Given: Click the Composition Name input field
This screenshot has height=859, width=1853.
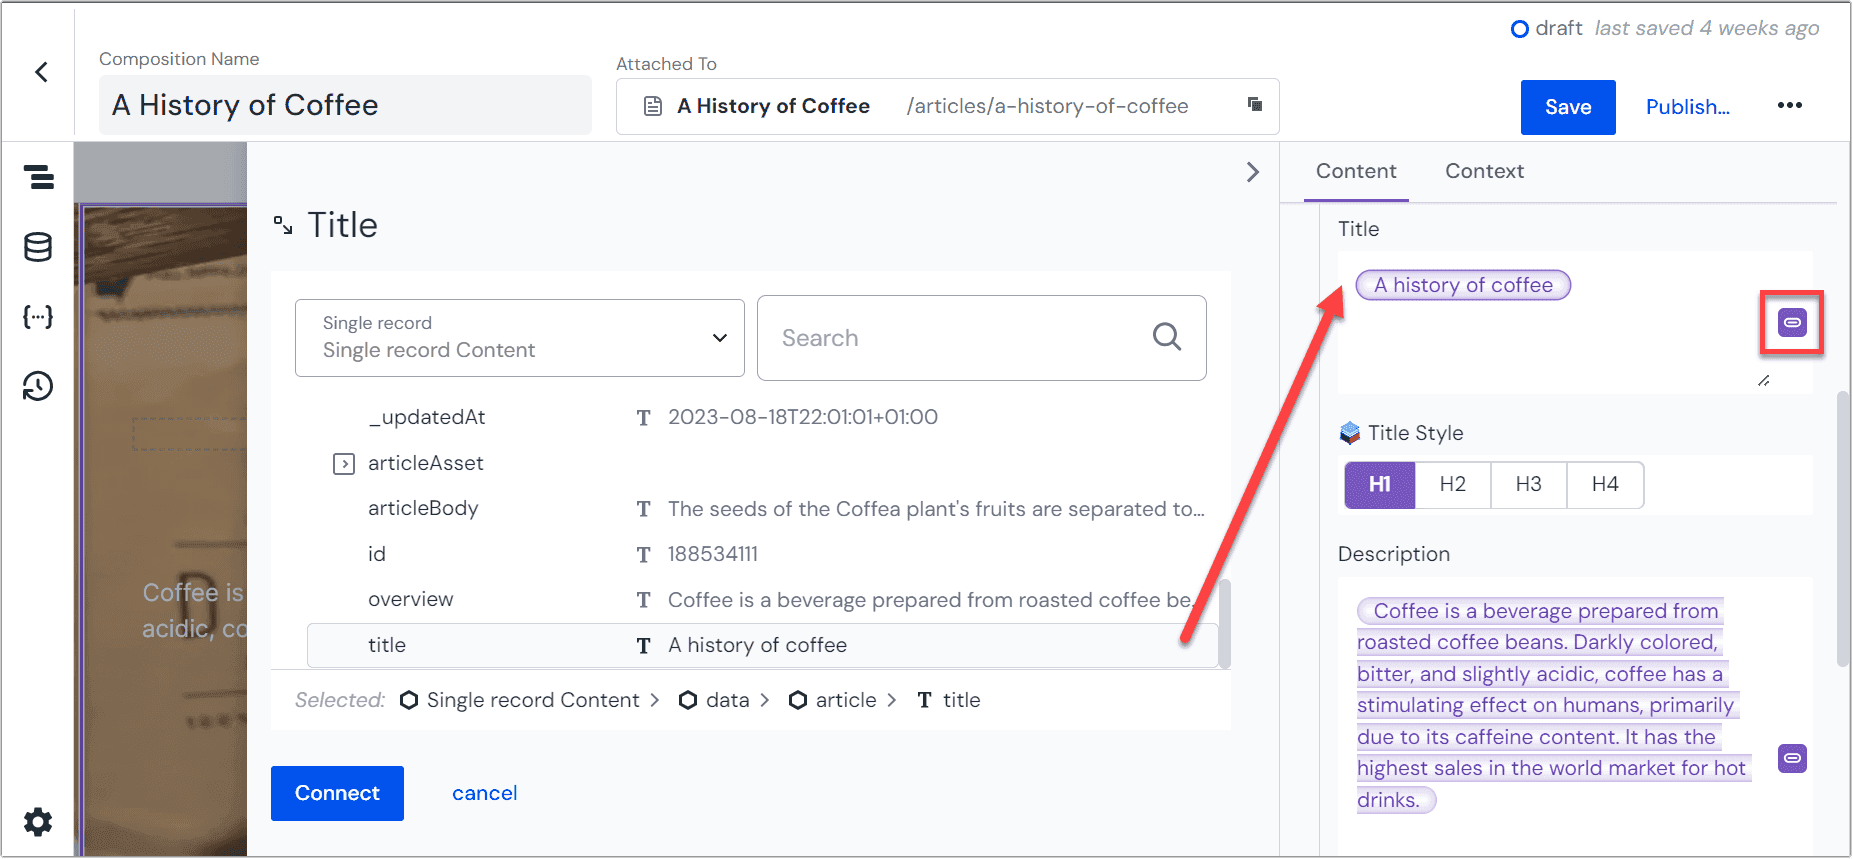Looking at the screenshot, I should pyautogui.click(x=345, y=105).
